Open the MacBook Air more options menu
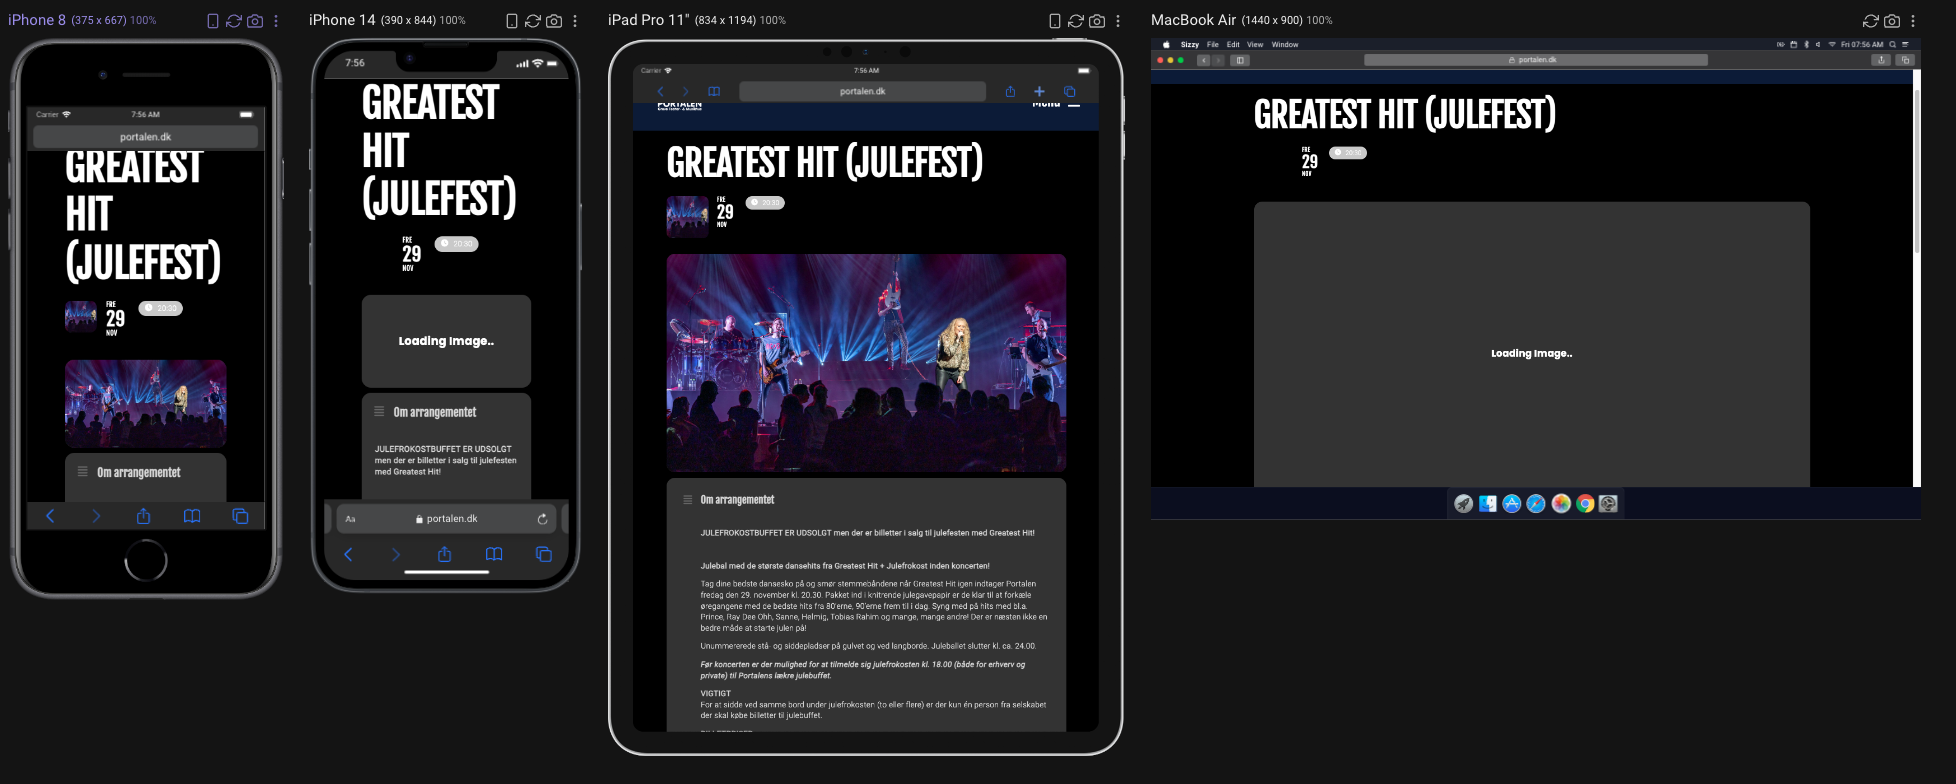Screen dimensions: 1956x784 coord(1913,21)
